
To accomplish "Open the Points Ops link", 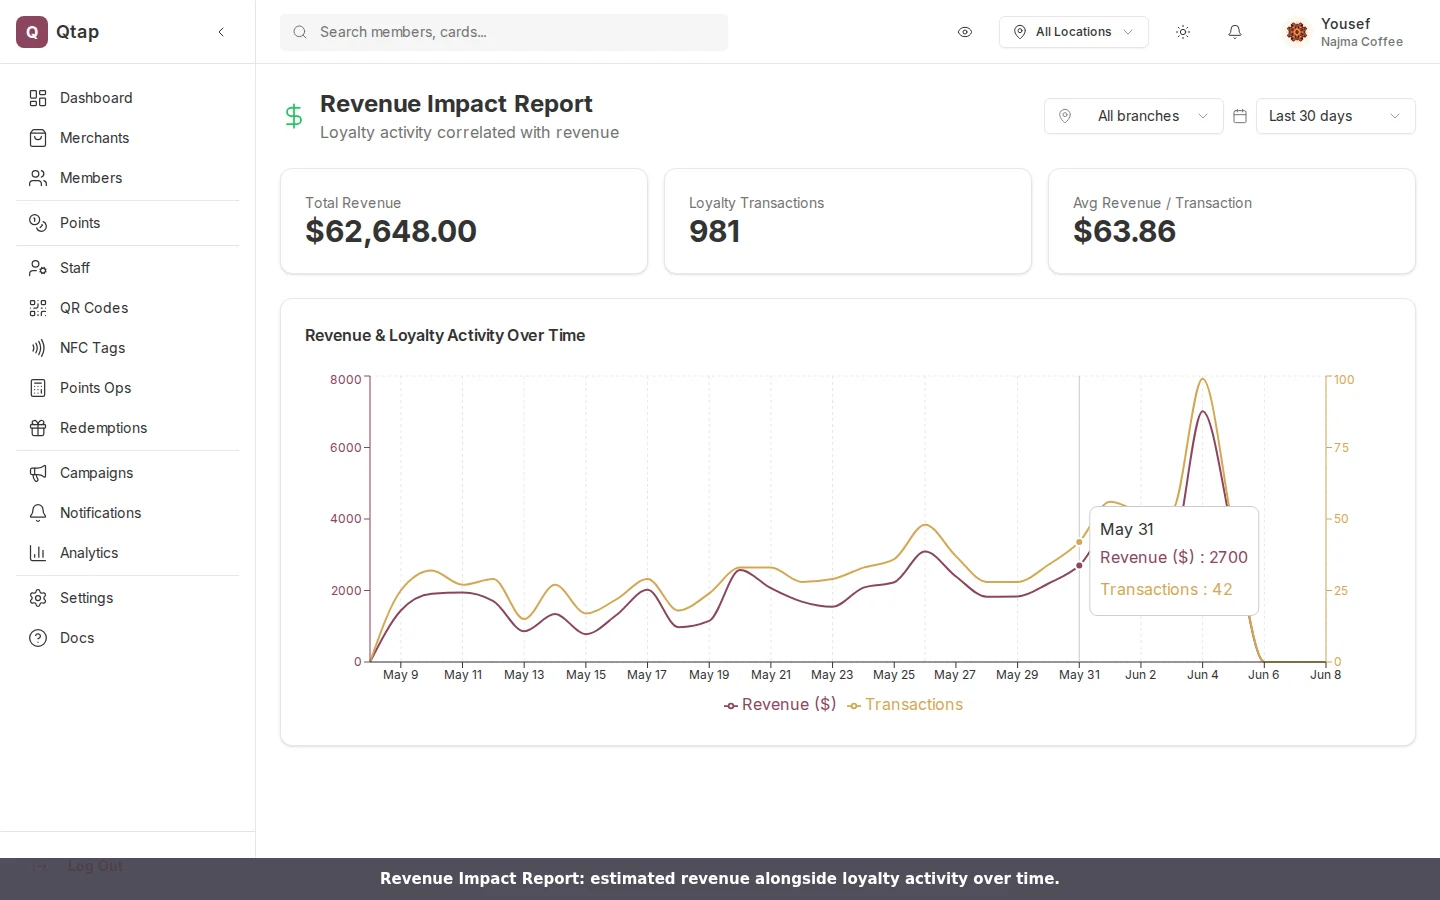I will coord(128,388).
